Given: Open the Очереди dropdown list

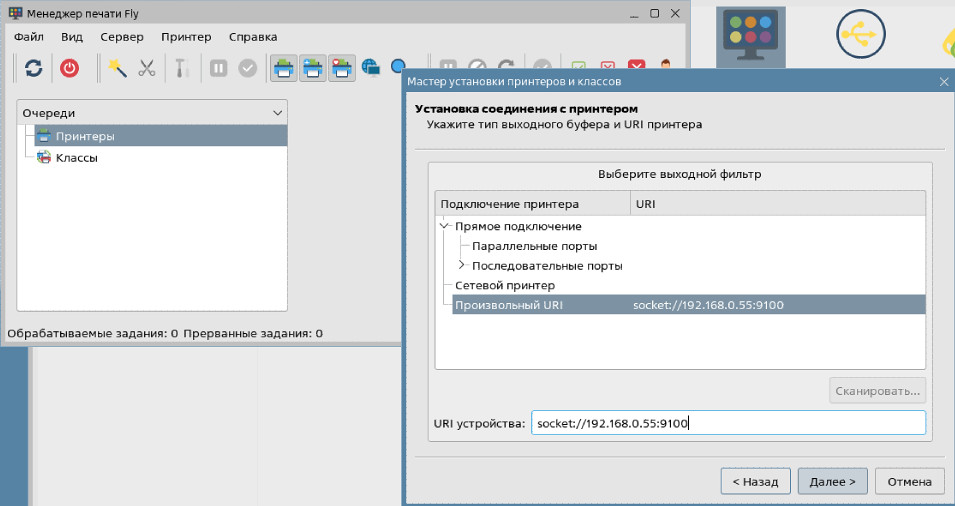Looking at the screenshot, I should [152, 113].
